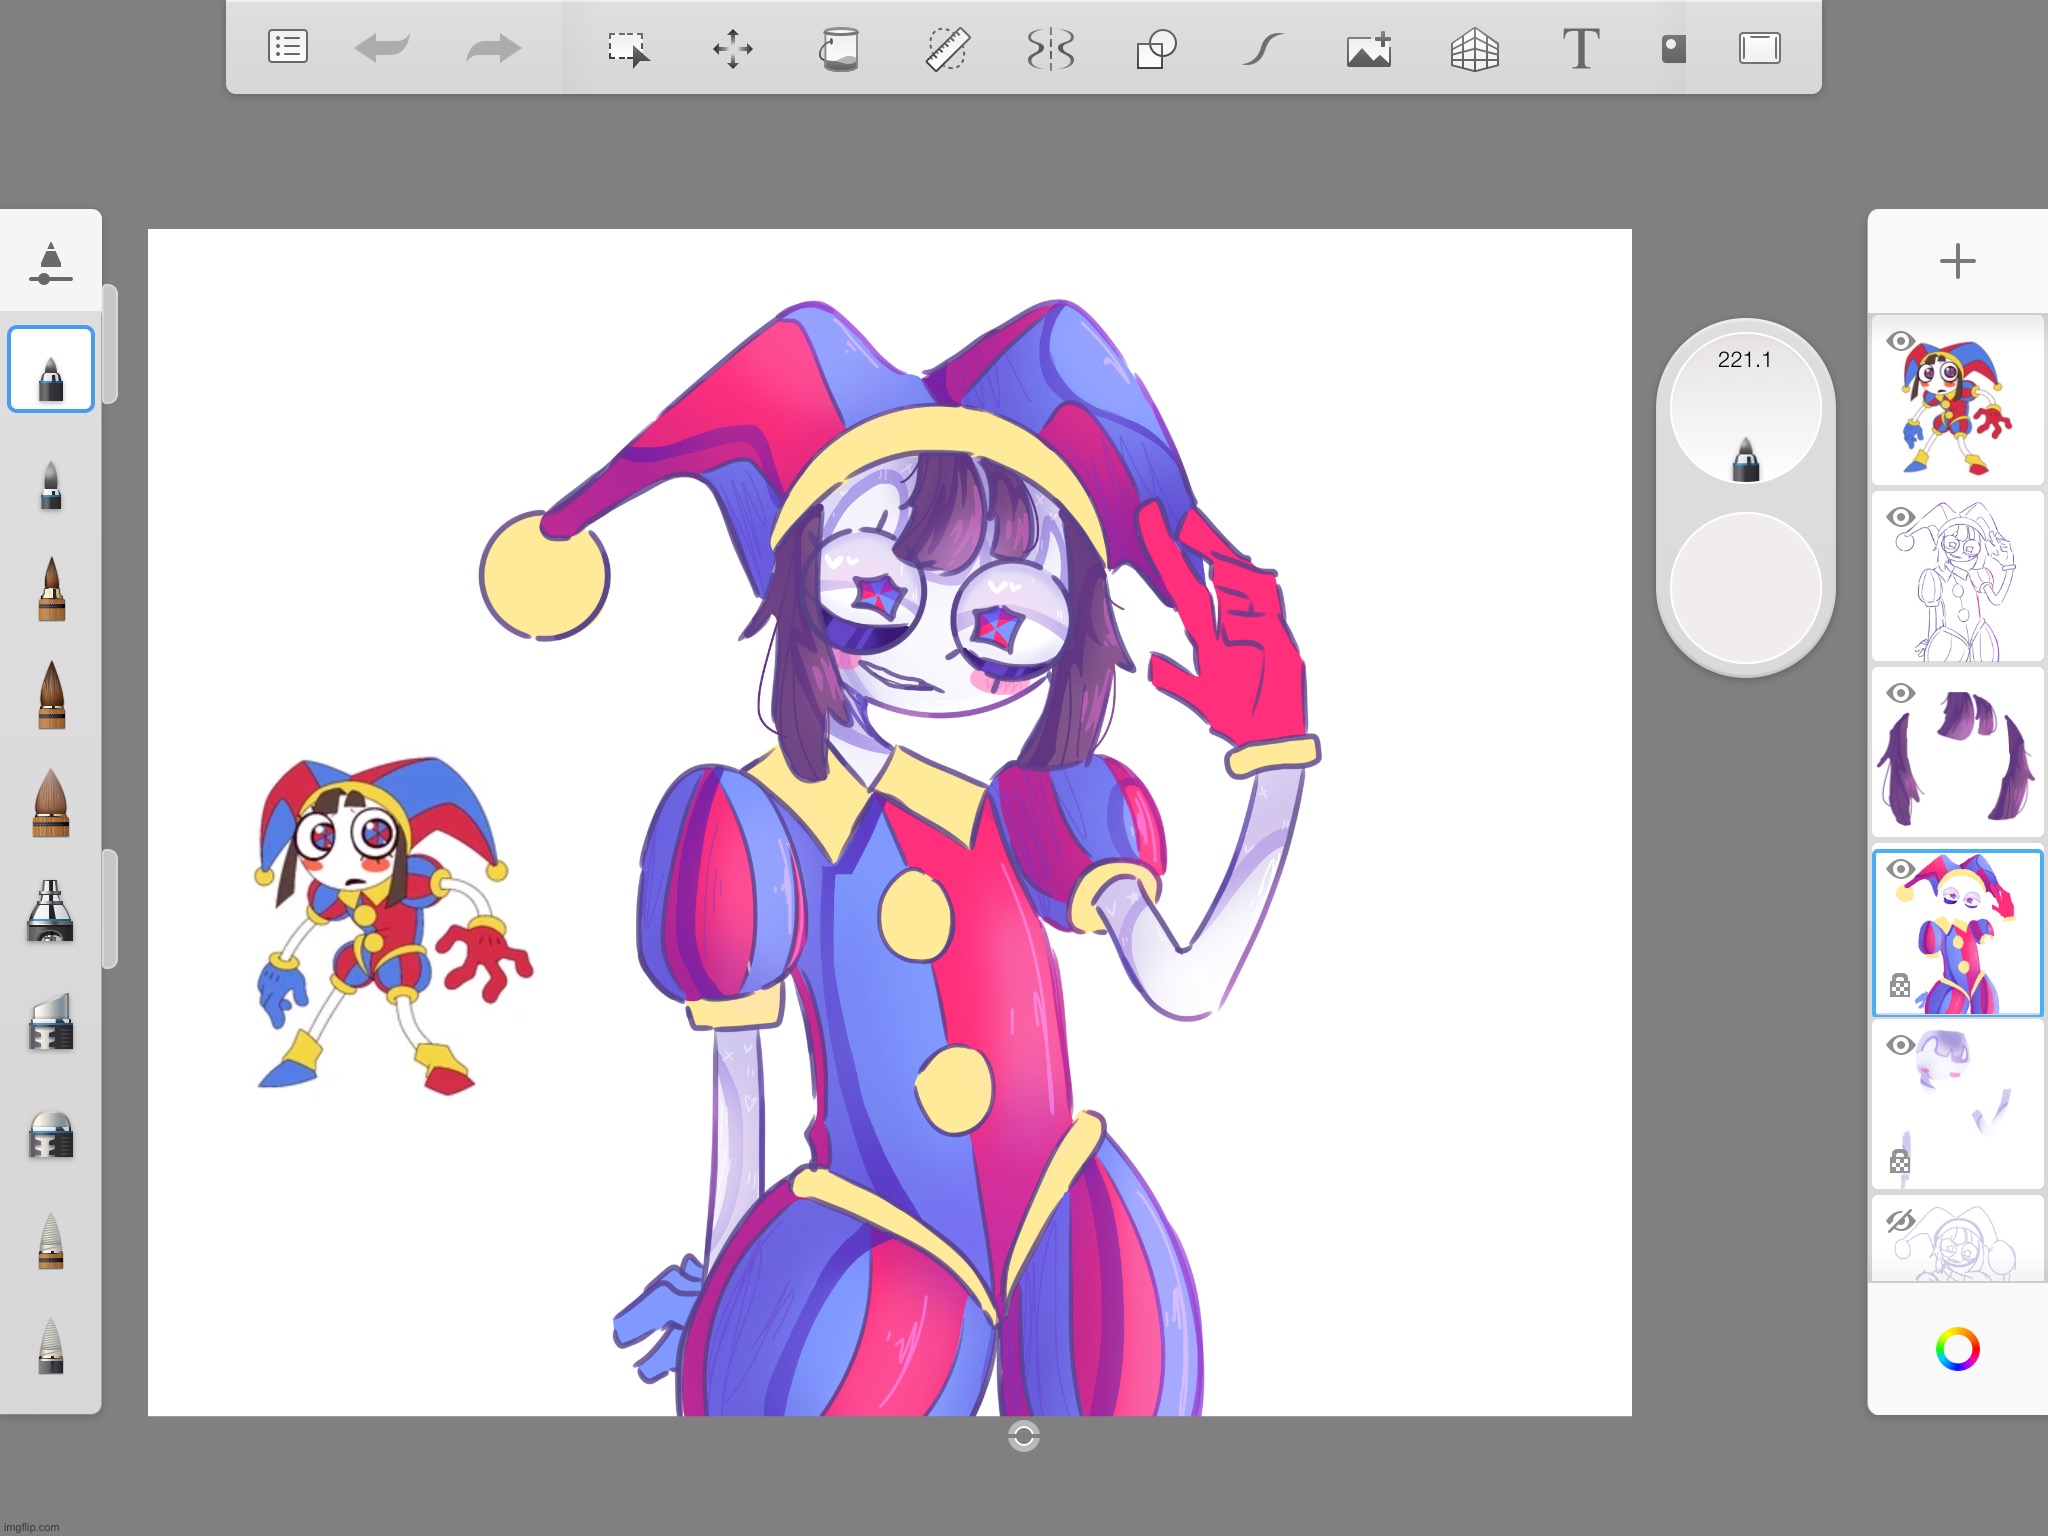Open the brush properties slider icon
The width and height of the screenshot is (2048, 1536).
click(51, 263)
